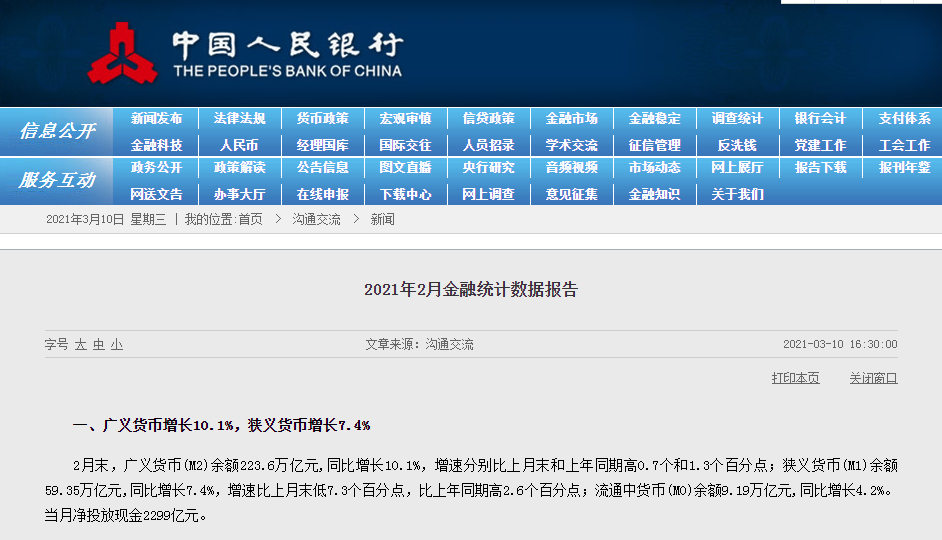Open 调查统计 section
Viewport: 942px width, 540px height.
737,118
